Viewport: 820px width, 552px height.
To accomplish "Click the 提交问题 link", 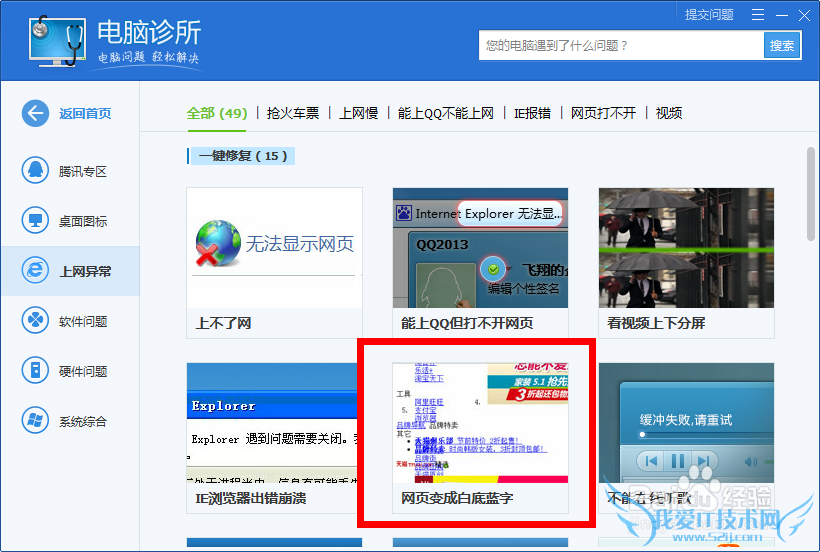I will (709, 15).
